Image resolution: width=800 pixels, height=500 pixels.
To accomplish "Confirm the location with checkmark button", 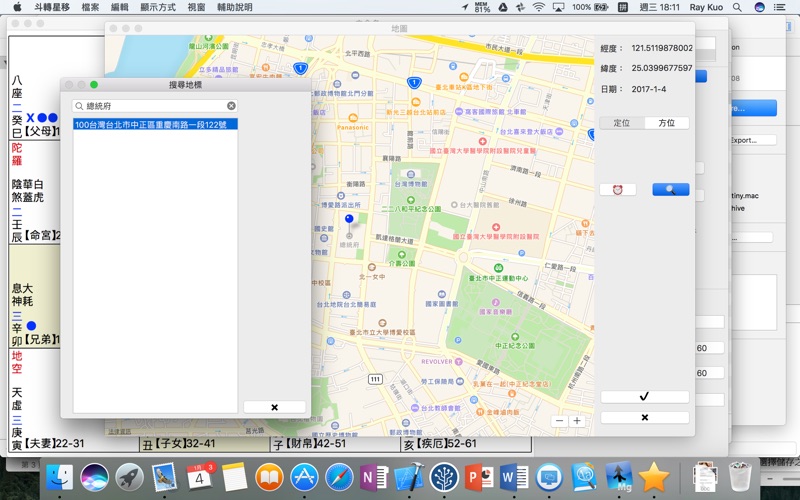I will click(x=644, y=397).
